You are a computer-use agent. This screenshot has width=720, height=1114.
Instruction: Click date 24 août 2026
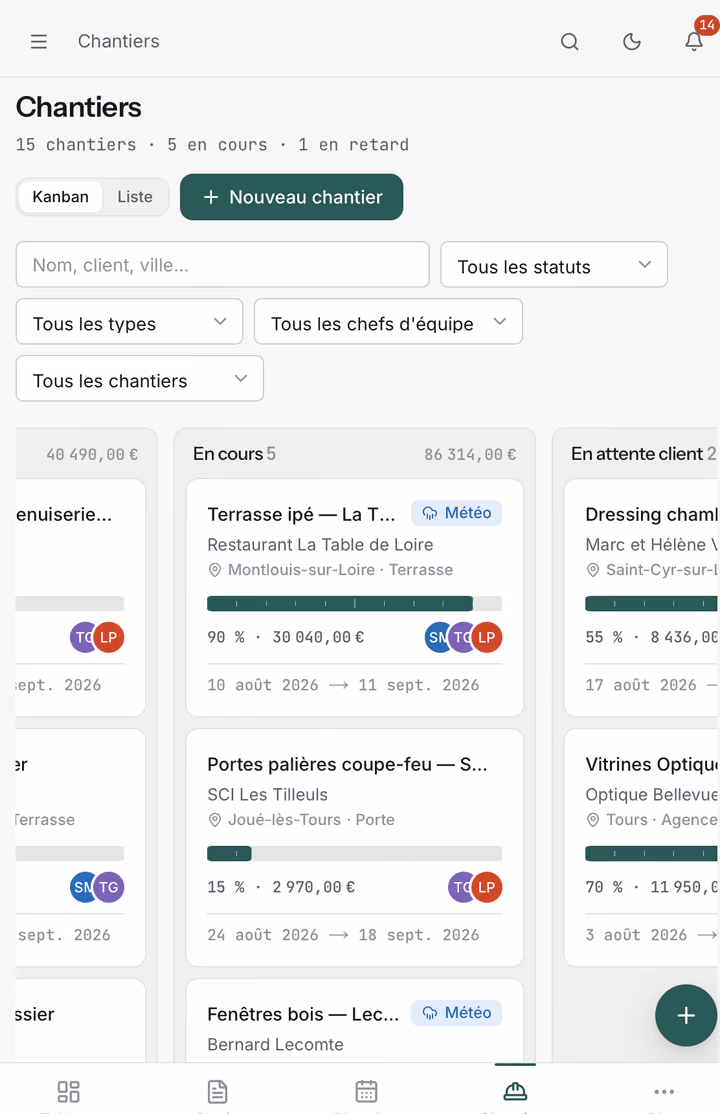click(x=263, y=935)
